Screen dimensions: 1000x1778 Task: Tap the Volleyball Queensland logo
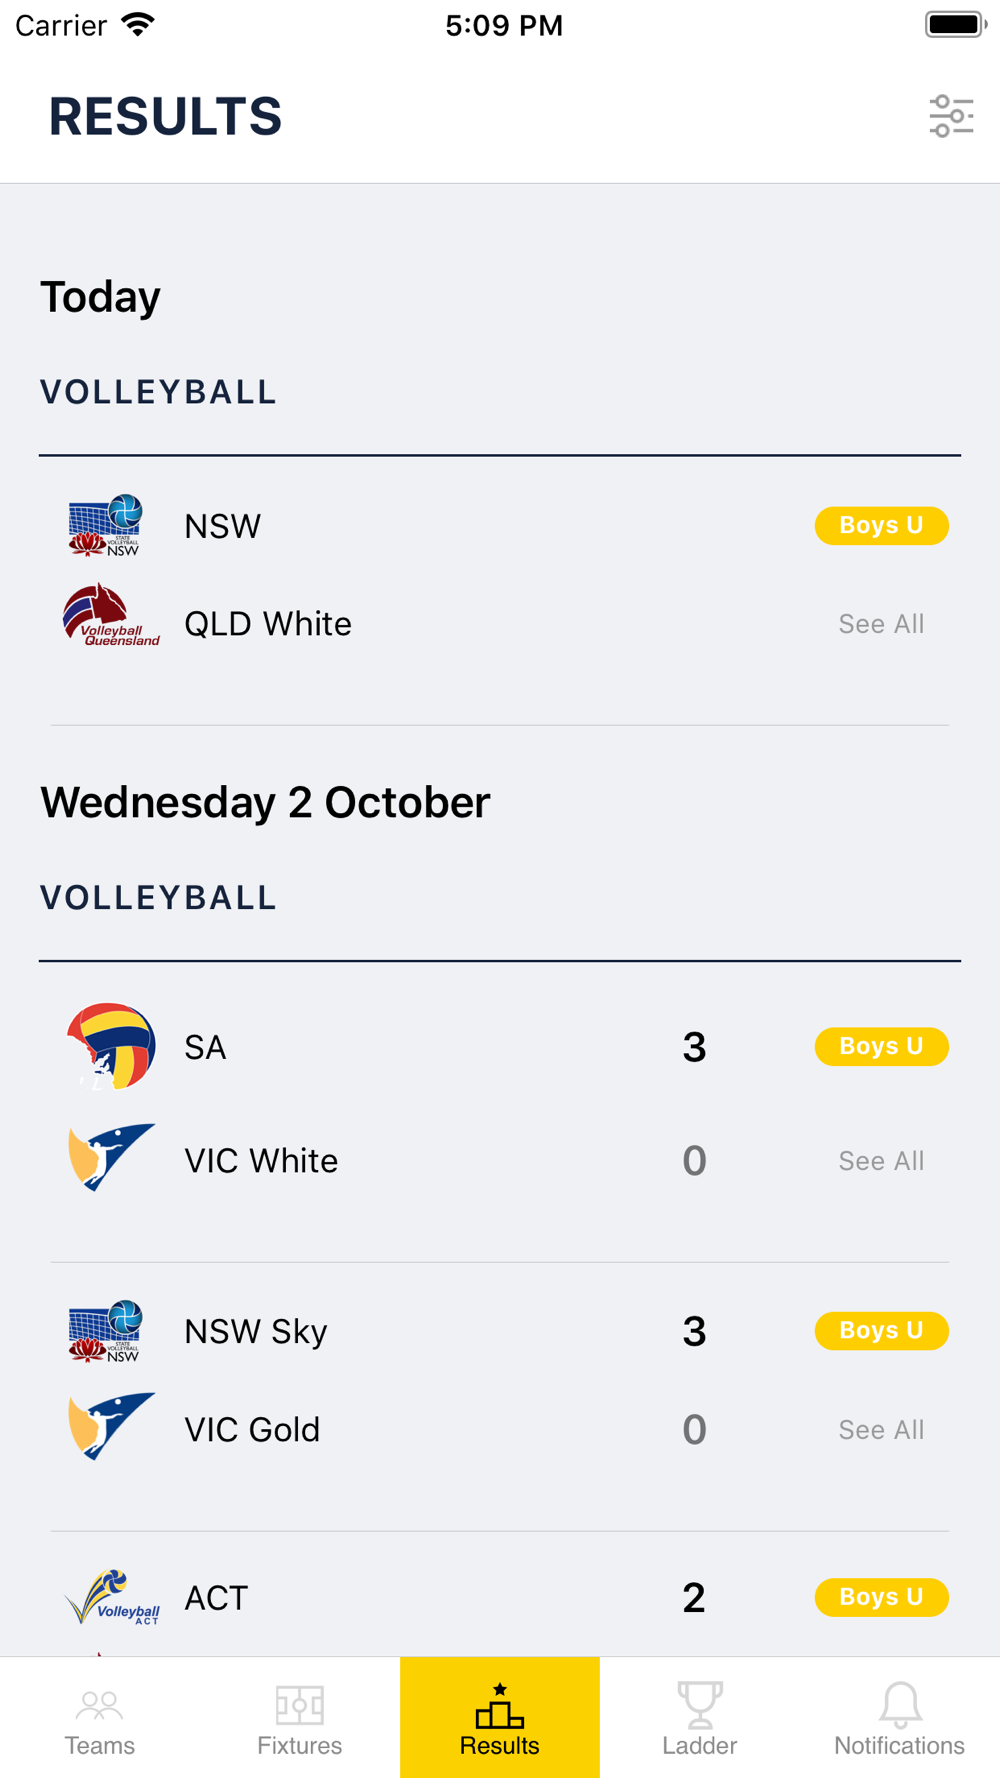111,616
